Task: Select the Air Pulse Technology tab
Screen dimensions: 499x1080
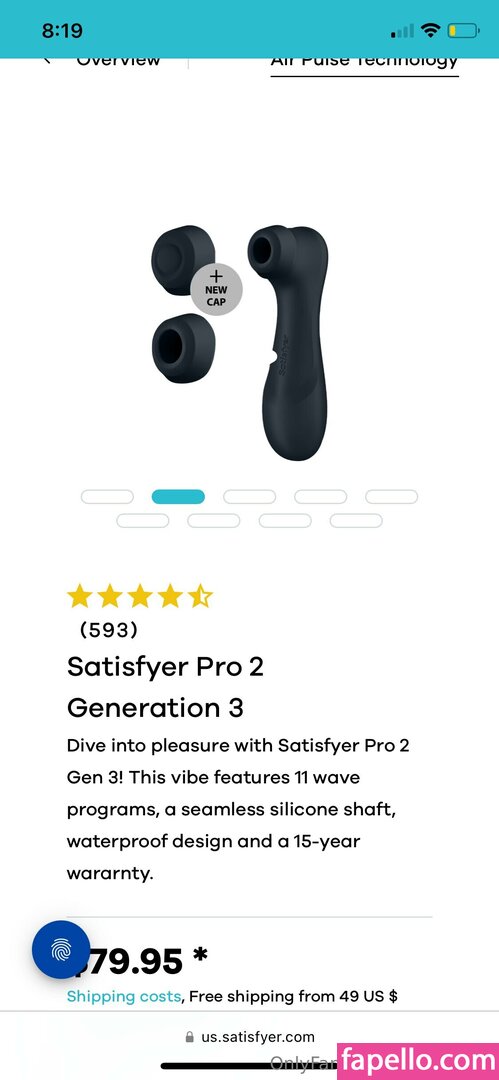Action: (365, 62)
